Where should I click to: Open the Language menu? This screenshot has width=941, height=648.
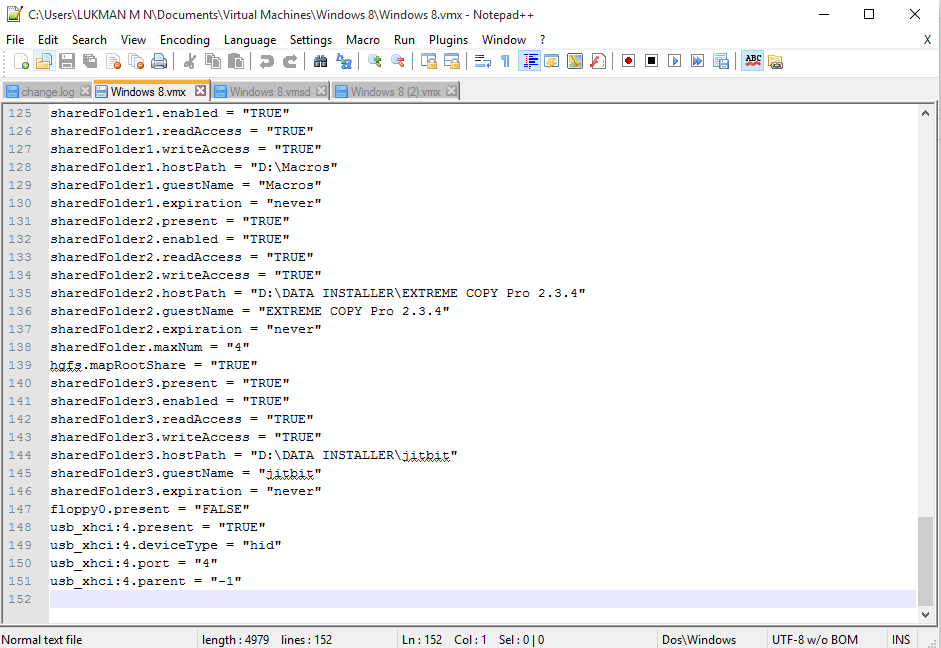[250, 40]
